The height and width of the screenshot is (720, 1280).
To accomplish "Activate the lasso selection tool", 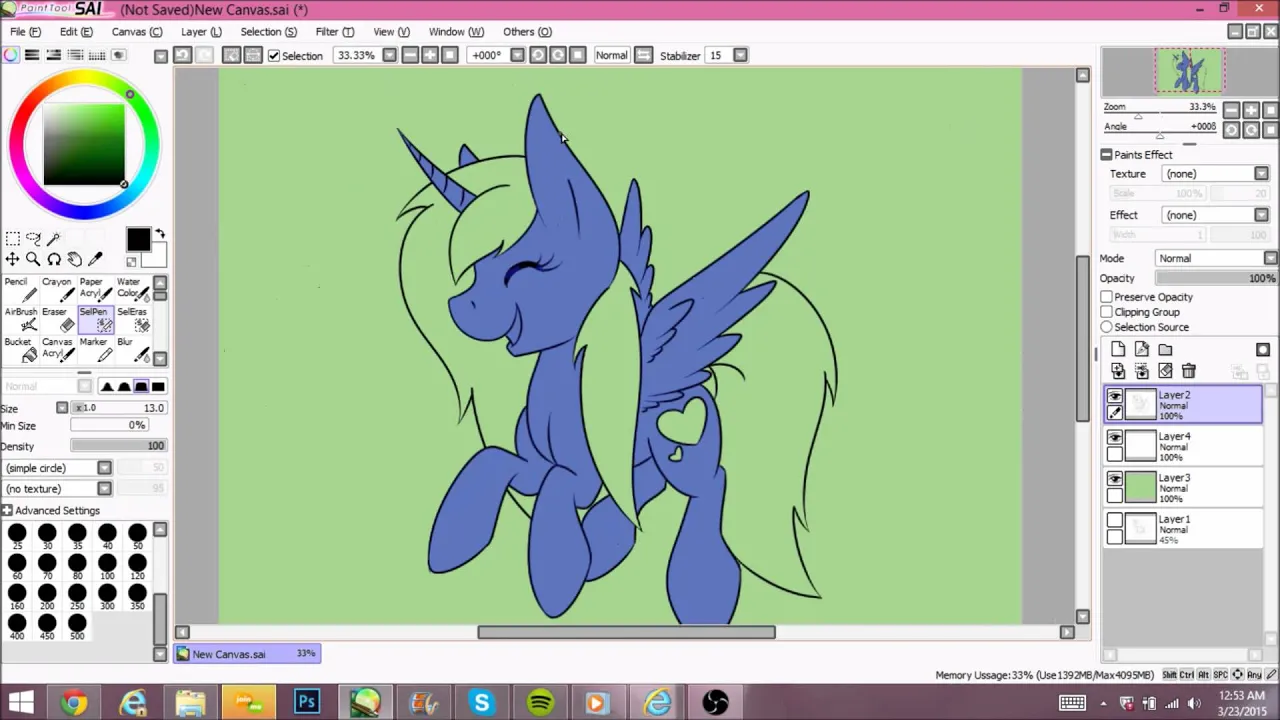I will coord(33,238).
